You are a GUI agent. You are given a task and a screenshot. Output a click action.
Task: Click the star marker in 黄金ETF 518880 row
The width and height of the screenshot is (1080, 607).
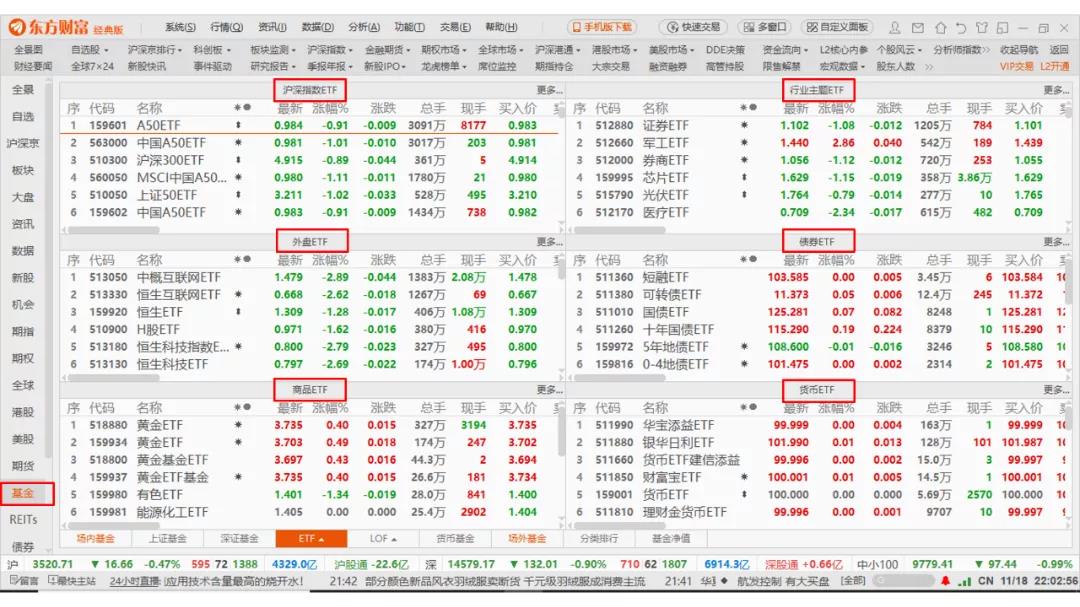(x=238, y=425)
